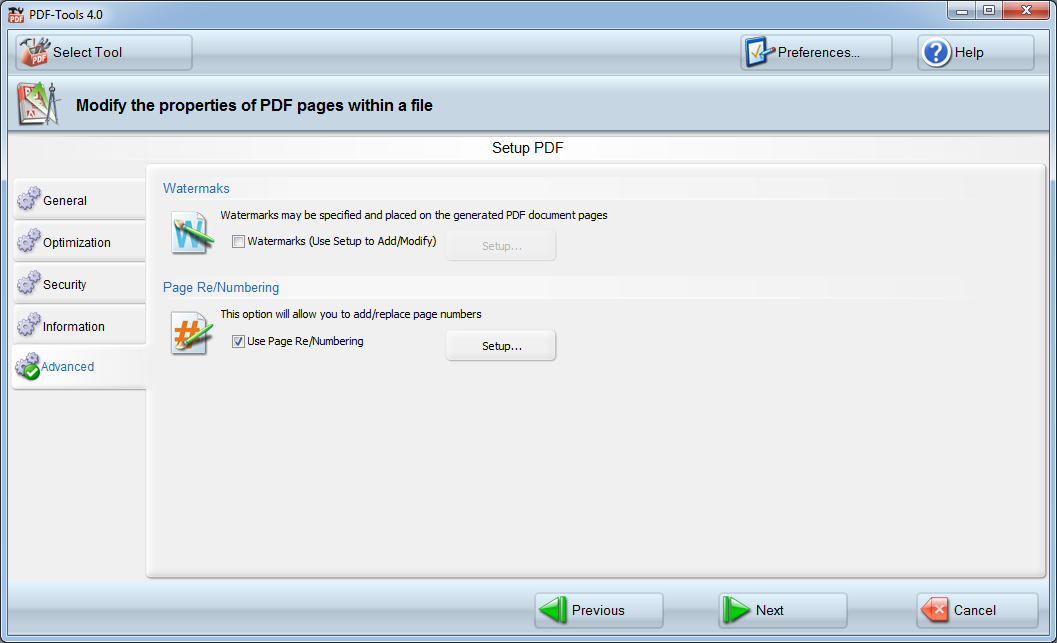Open Preferences via its checklist icon

[757, 51]
